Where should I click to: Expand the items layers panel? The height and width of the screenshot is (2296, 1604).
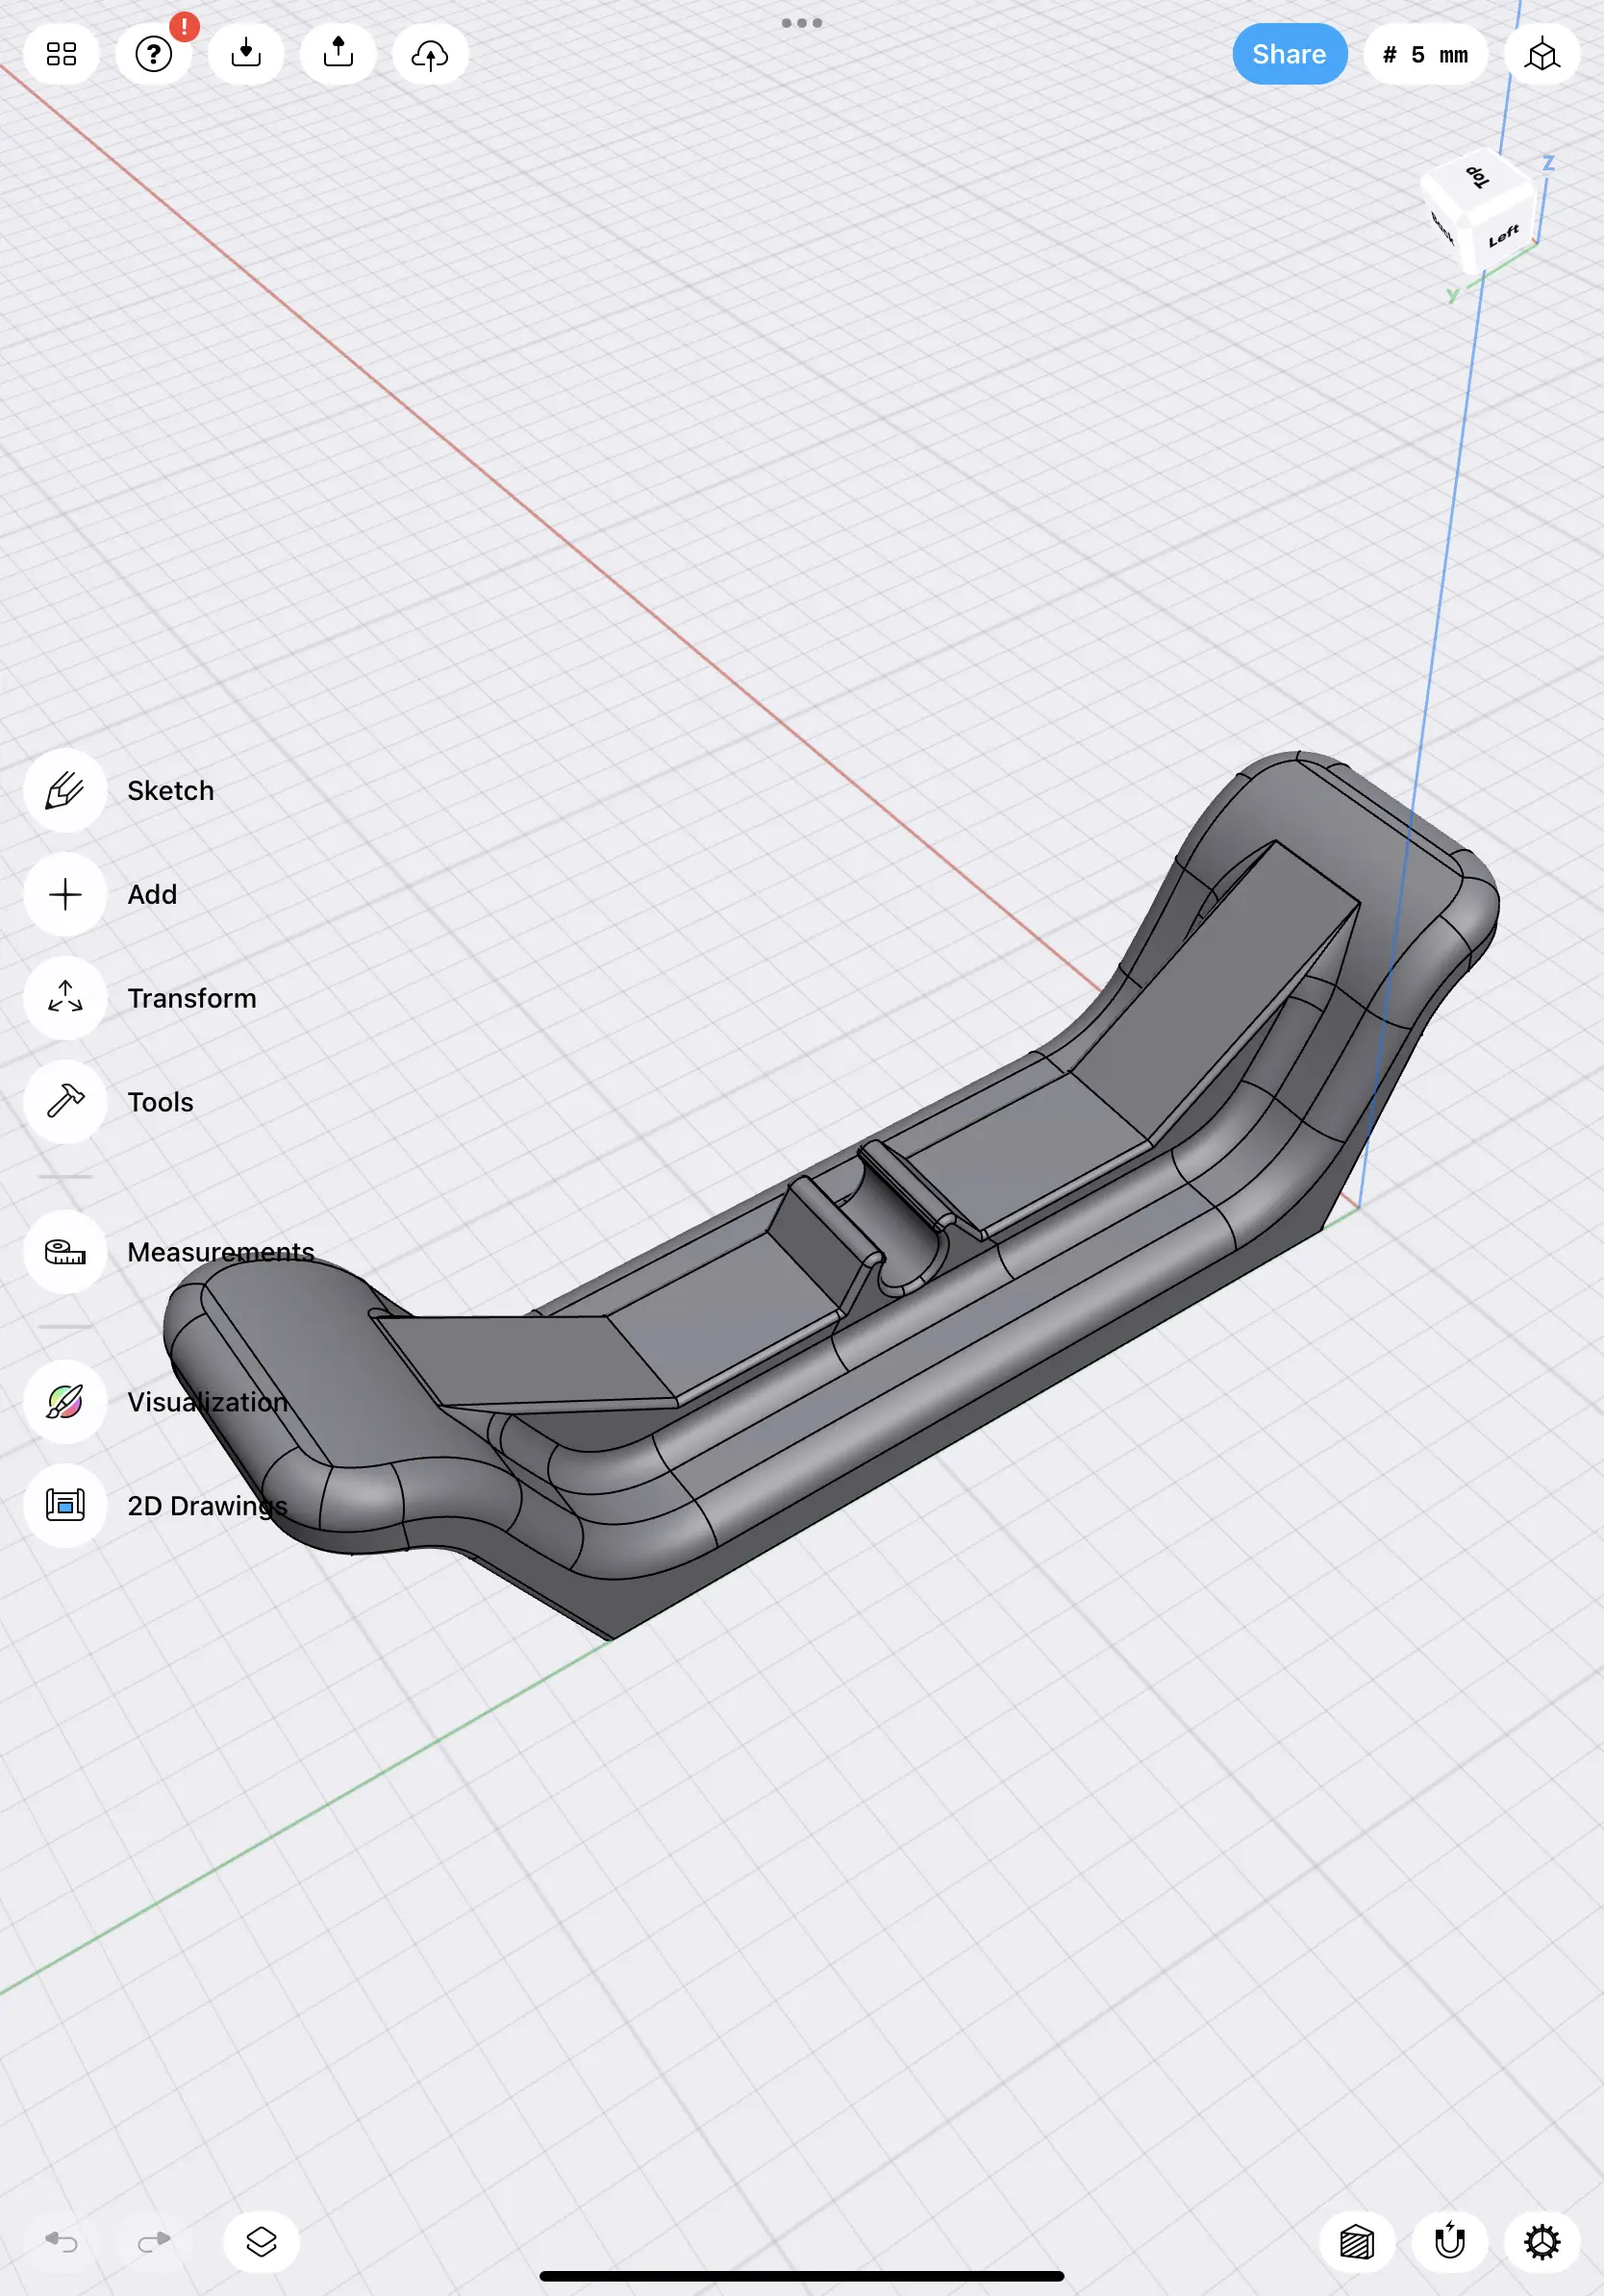coord(261,2242)
